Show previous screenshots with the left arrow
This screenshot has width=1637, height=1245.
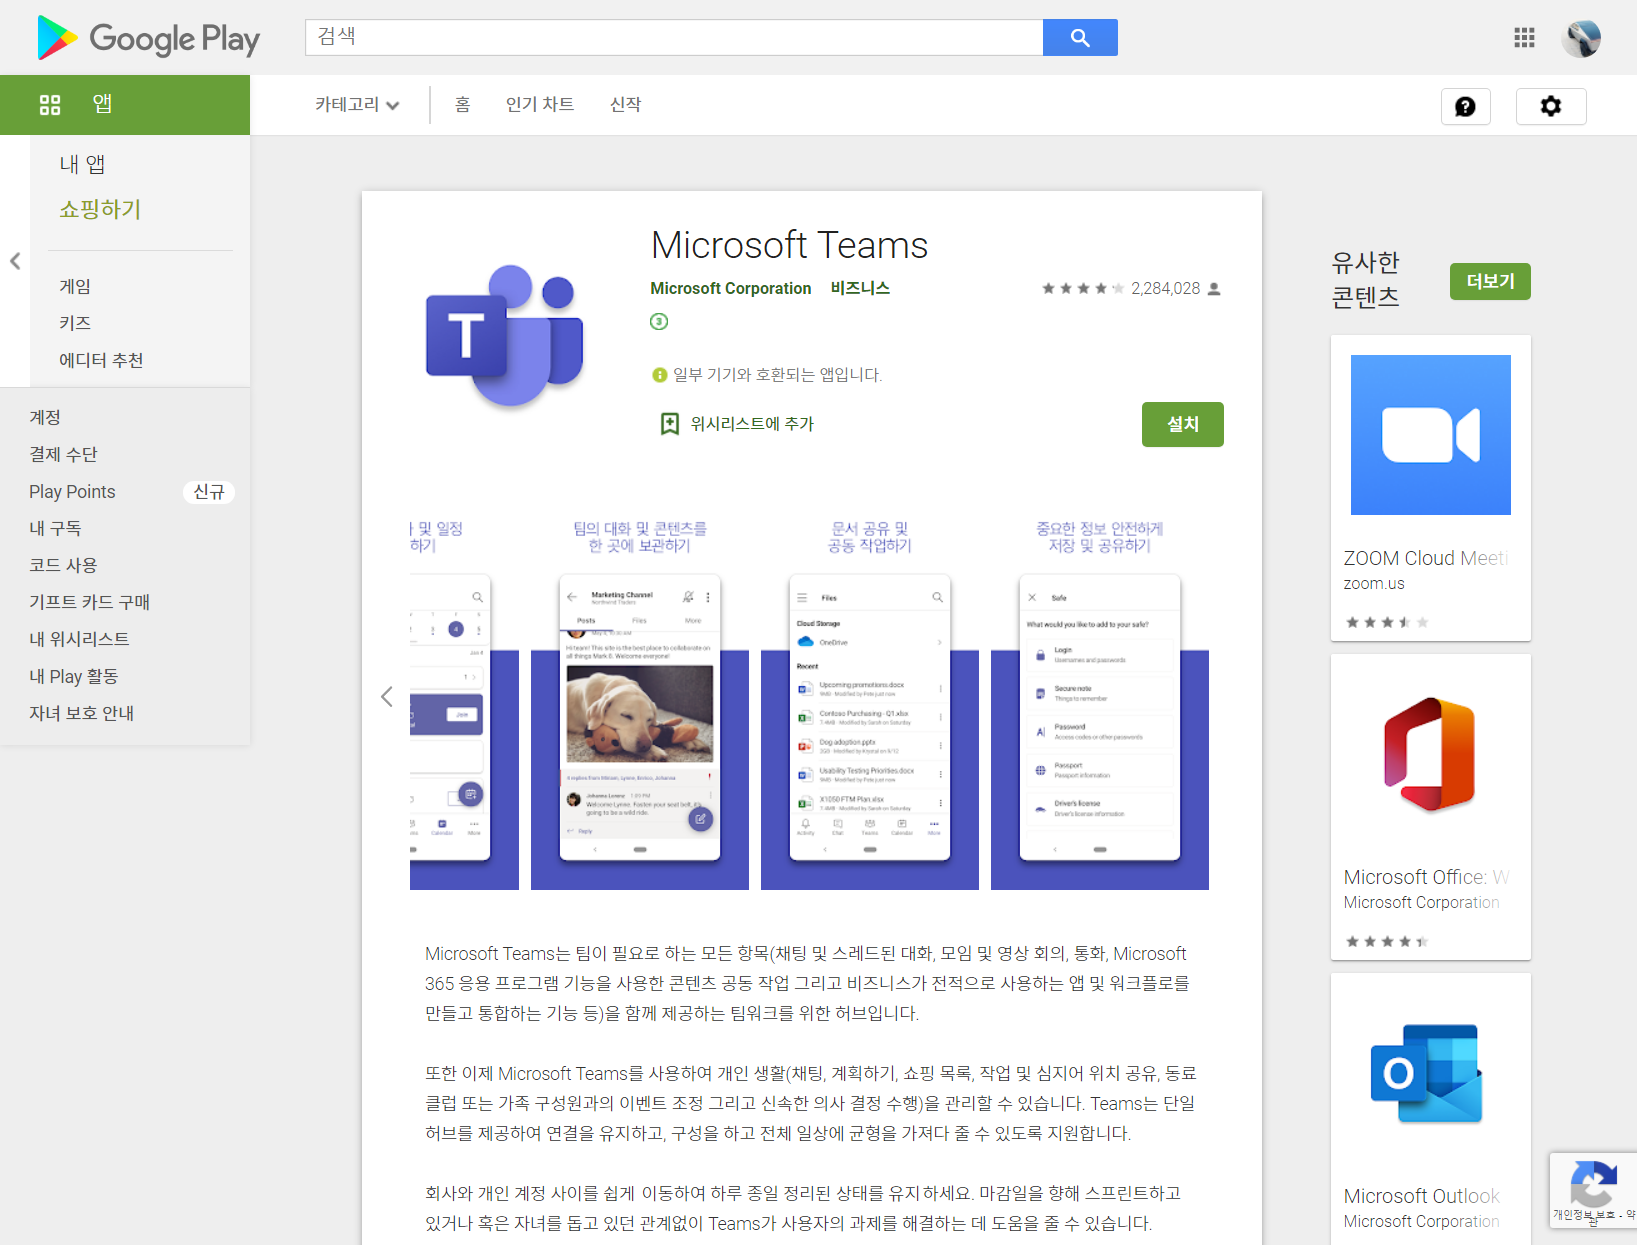[x=387, y=697]
